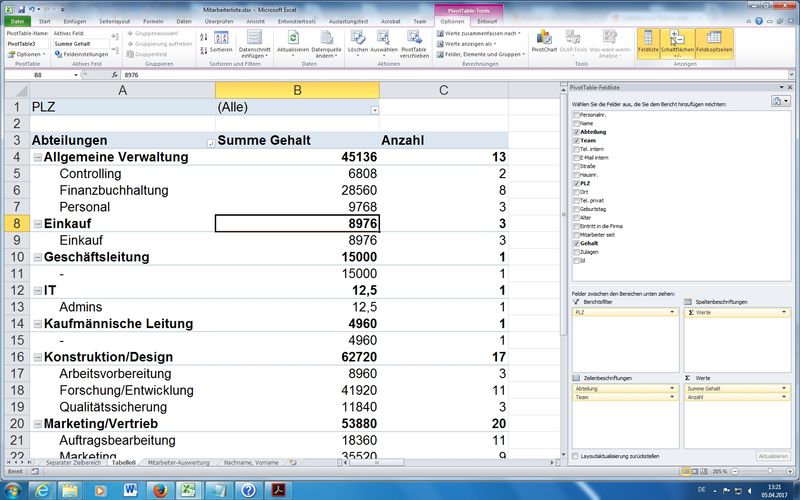Switch to the Mitarbeiter-Auswertung sheet tab

pos(177,464)
